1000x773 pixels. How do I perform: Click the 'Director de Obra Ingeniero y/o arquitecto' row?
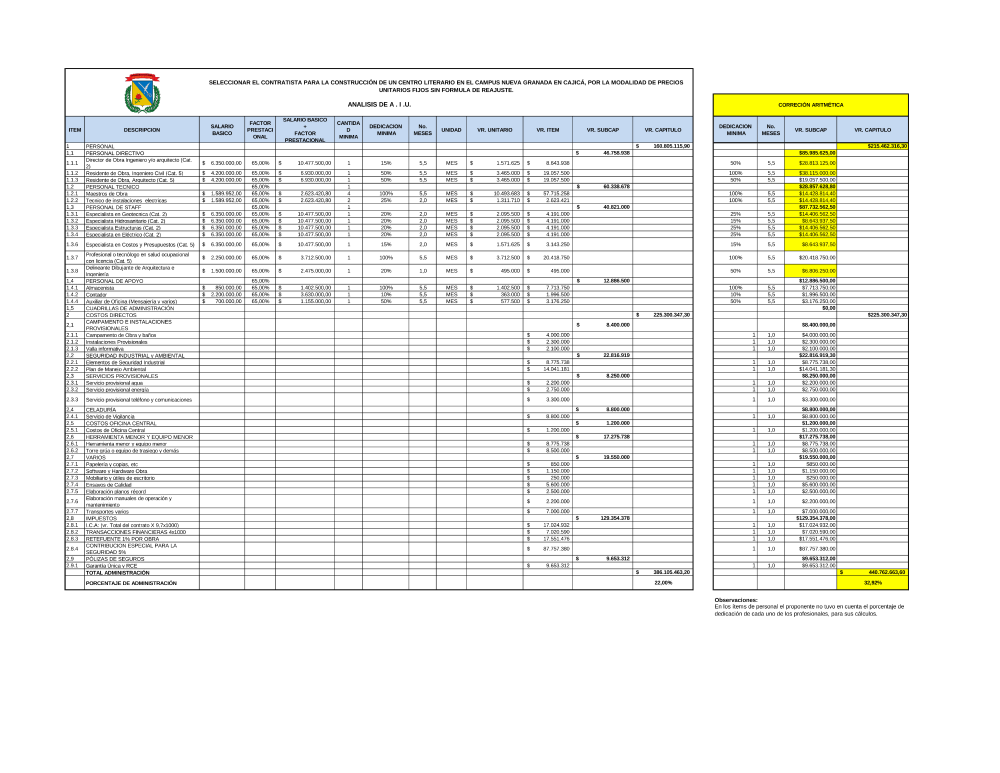coord(142,163)
